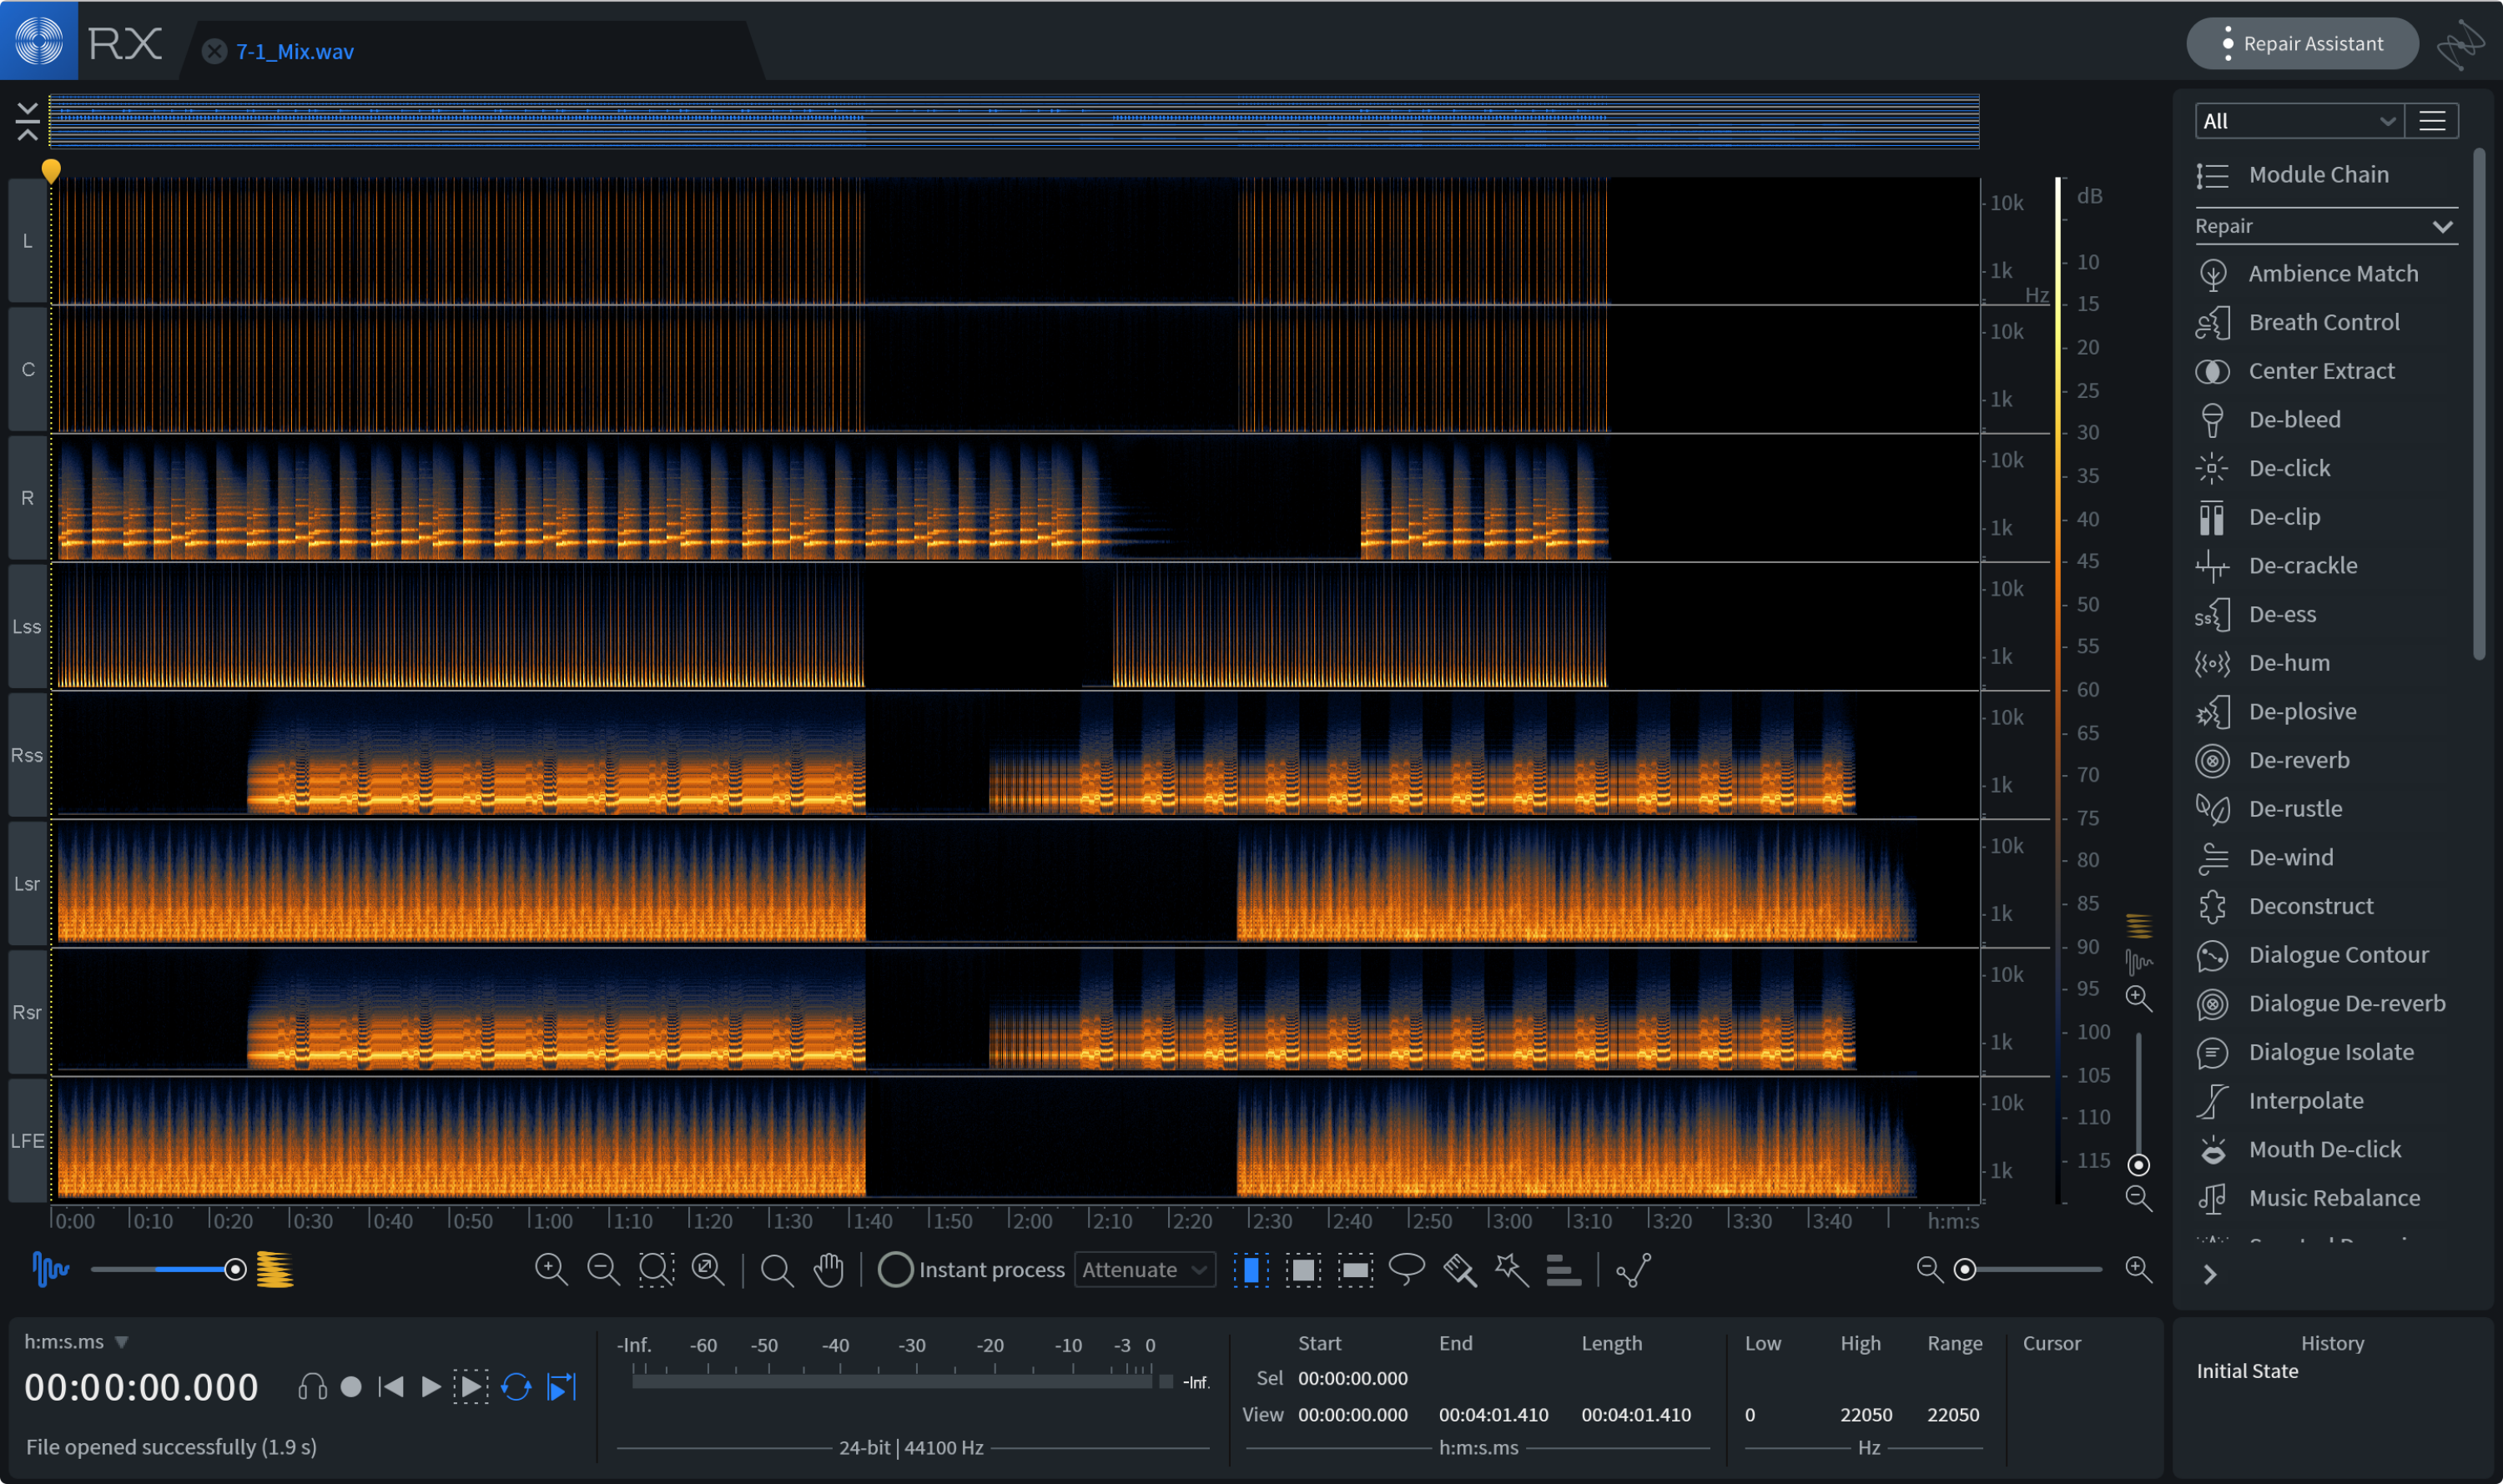The height and width of the screenshot is (1484, 2503).
Task: Open the Attenuate mode dropdown
Action: (x=1144, y=1269)
